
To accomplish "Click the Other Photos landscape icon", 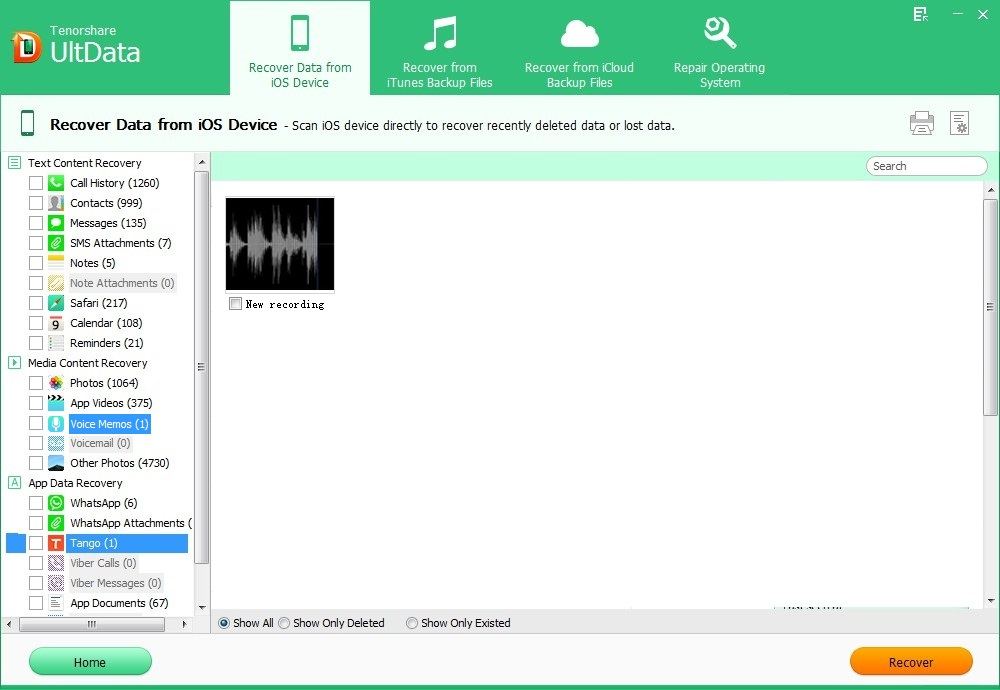I will [x=56, y=463].
